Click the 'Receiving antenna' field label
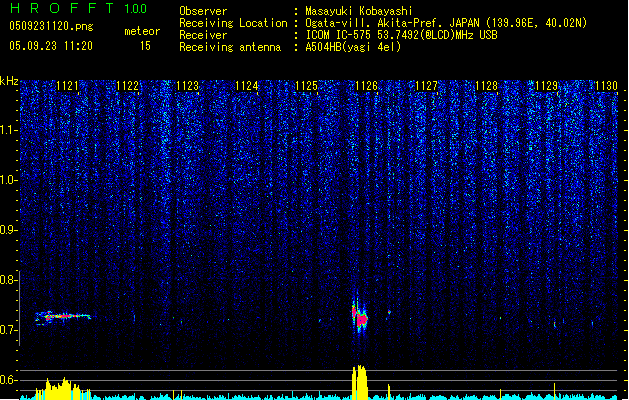 pos(230,47)
